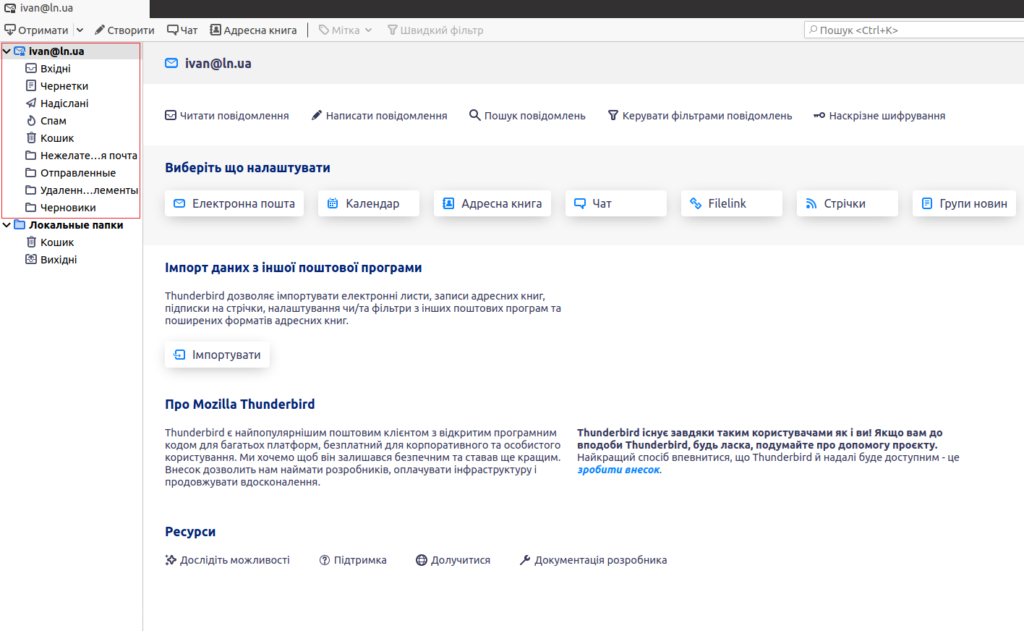Click the Мітка tag icon
1024x631 pixels.
(324, 30)
